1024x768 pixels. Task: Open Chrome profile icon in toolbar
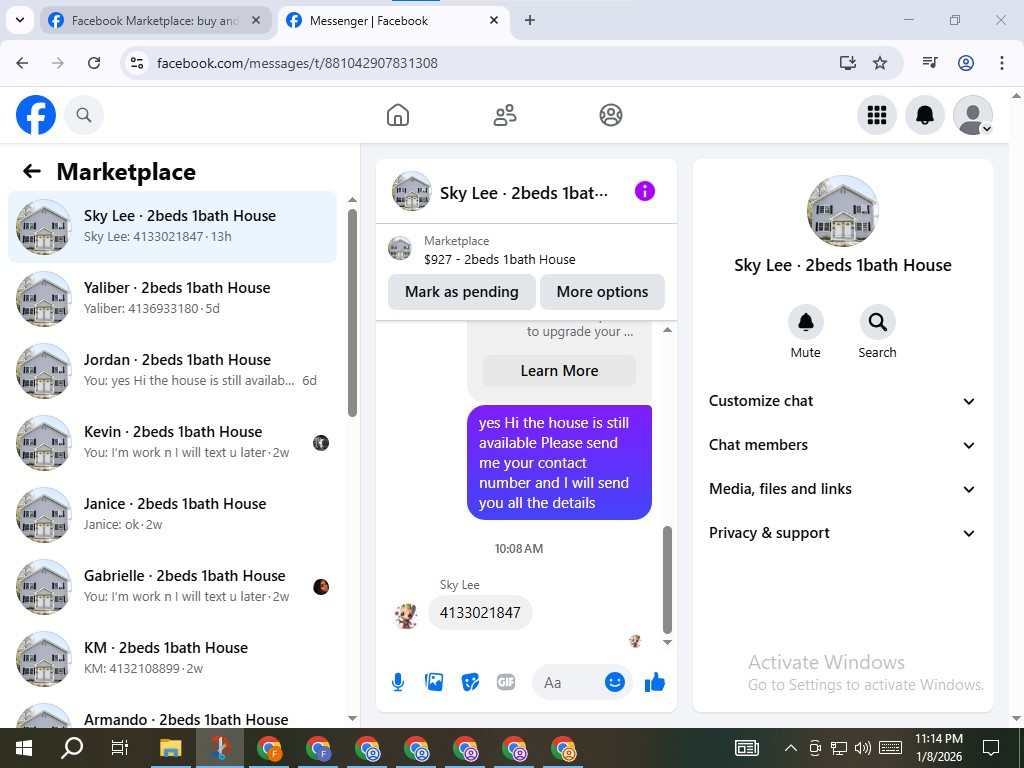966,63
